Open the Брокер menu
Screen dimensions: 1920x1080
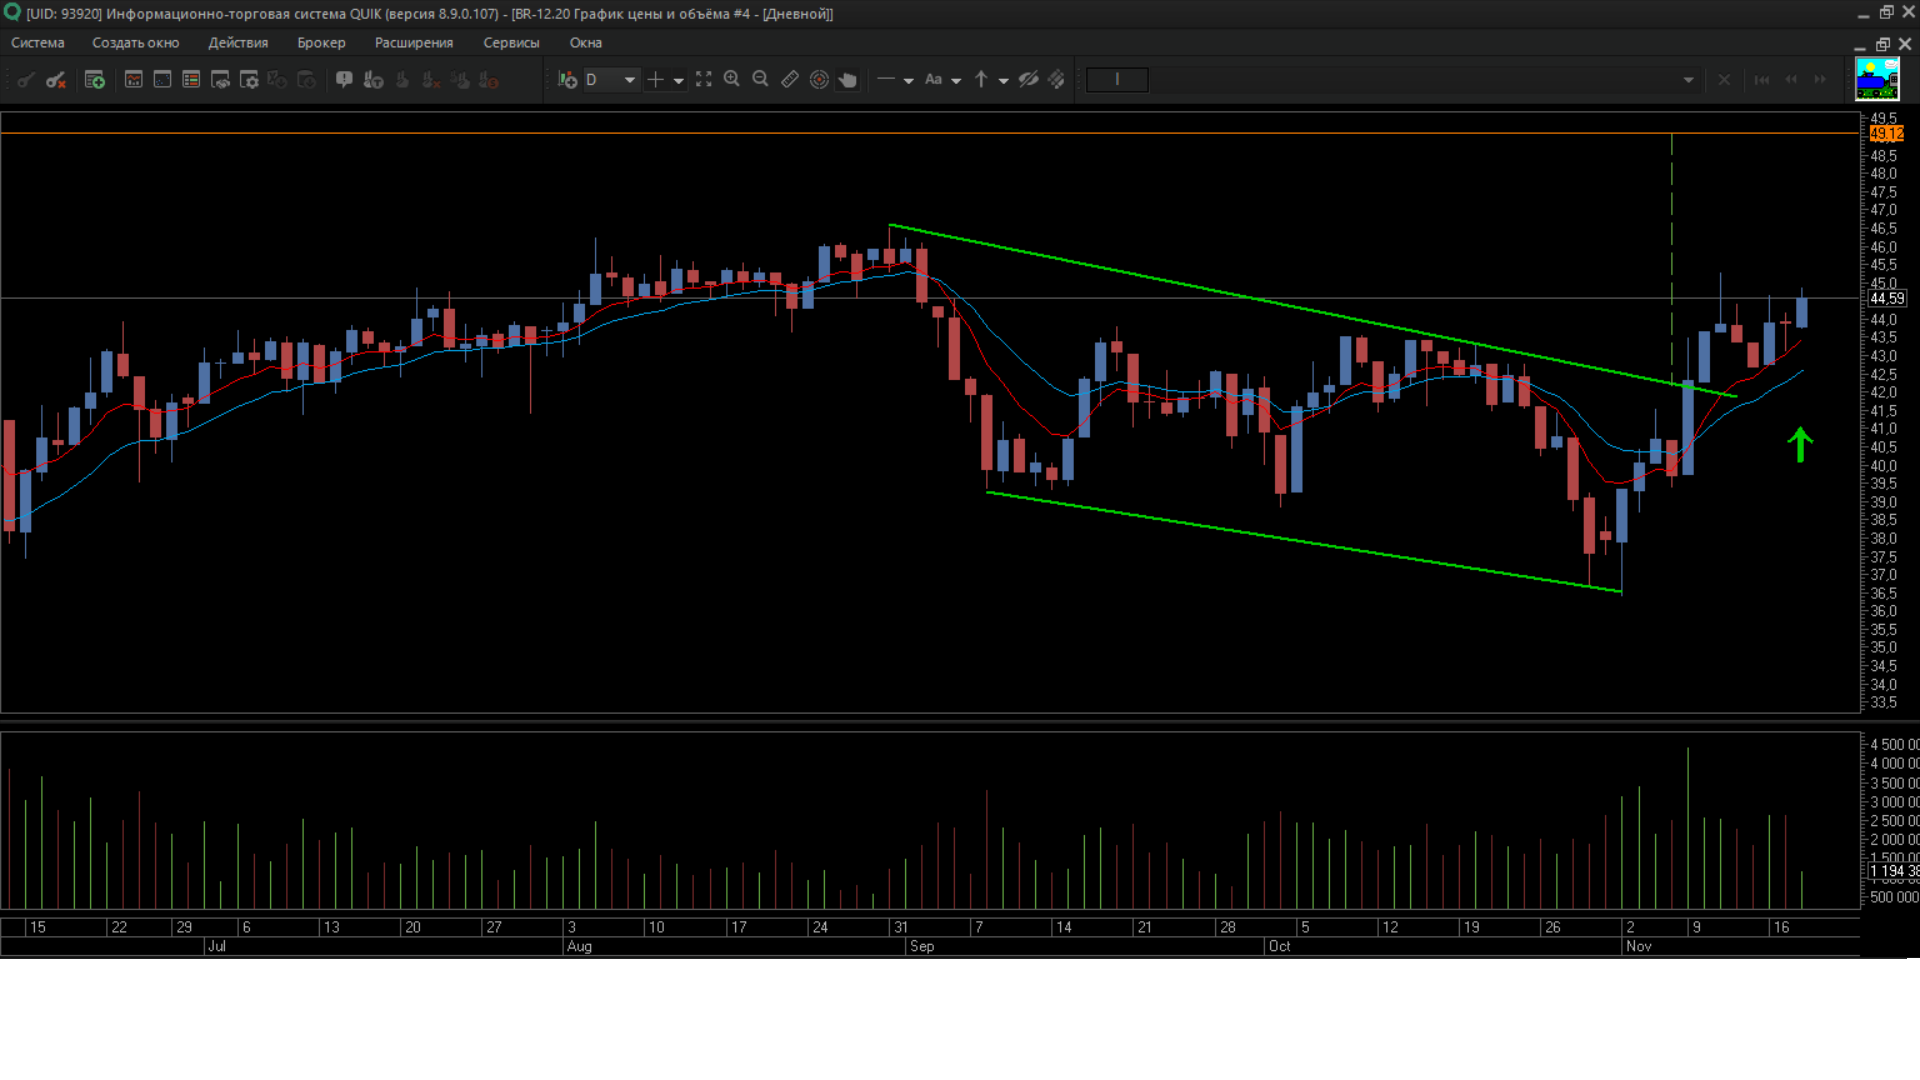click(x=321, y=43)
